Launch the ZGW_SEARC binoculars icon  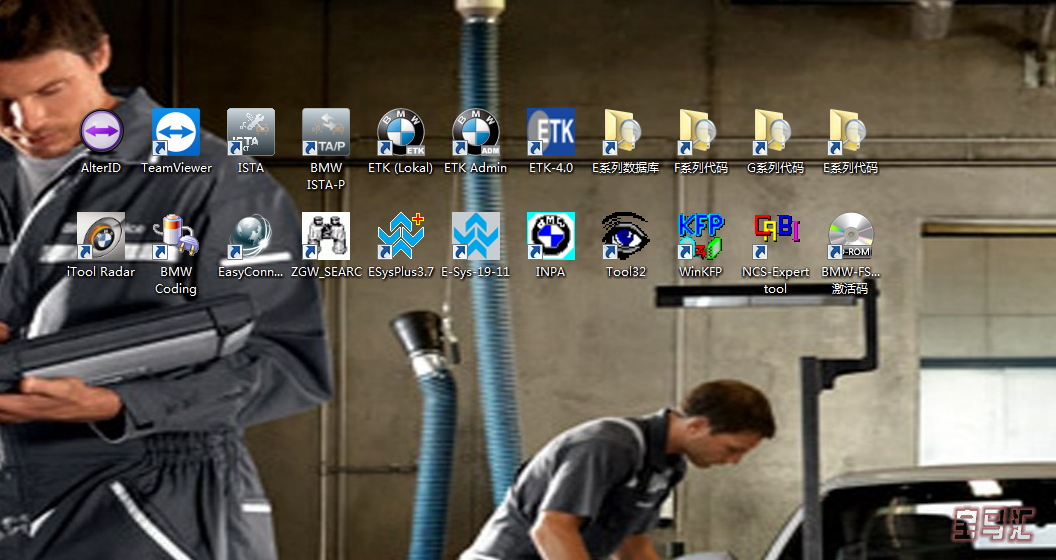[326, 236]
